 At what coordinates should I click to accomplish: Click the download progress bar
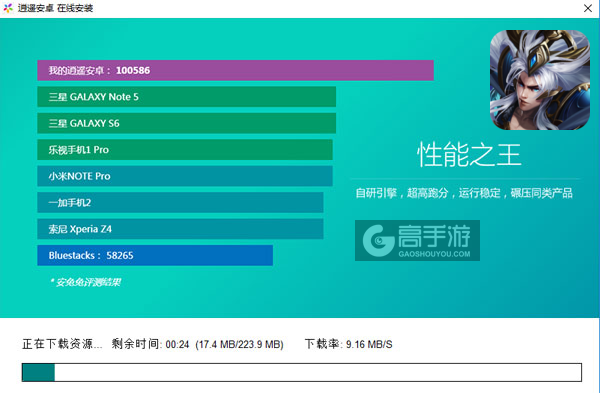[x=302, y=372]
